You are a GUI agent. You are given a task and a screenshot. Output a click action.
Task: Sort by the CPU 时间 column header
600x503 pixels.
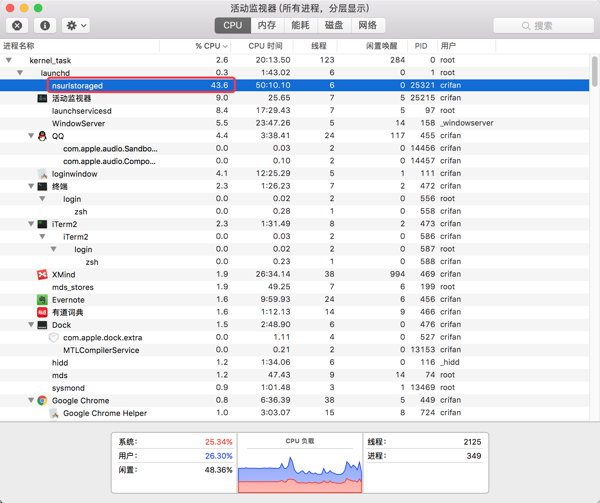[262, 46]
